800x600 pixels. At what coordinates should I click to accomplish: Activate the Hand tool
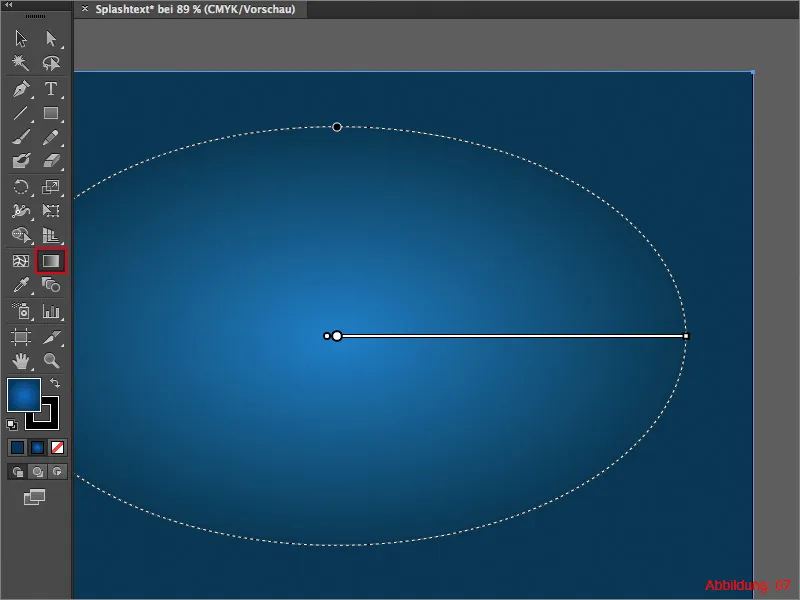[x=21, y=361]
